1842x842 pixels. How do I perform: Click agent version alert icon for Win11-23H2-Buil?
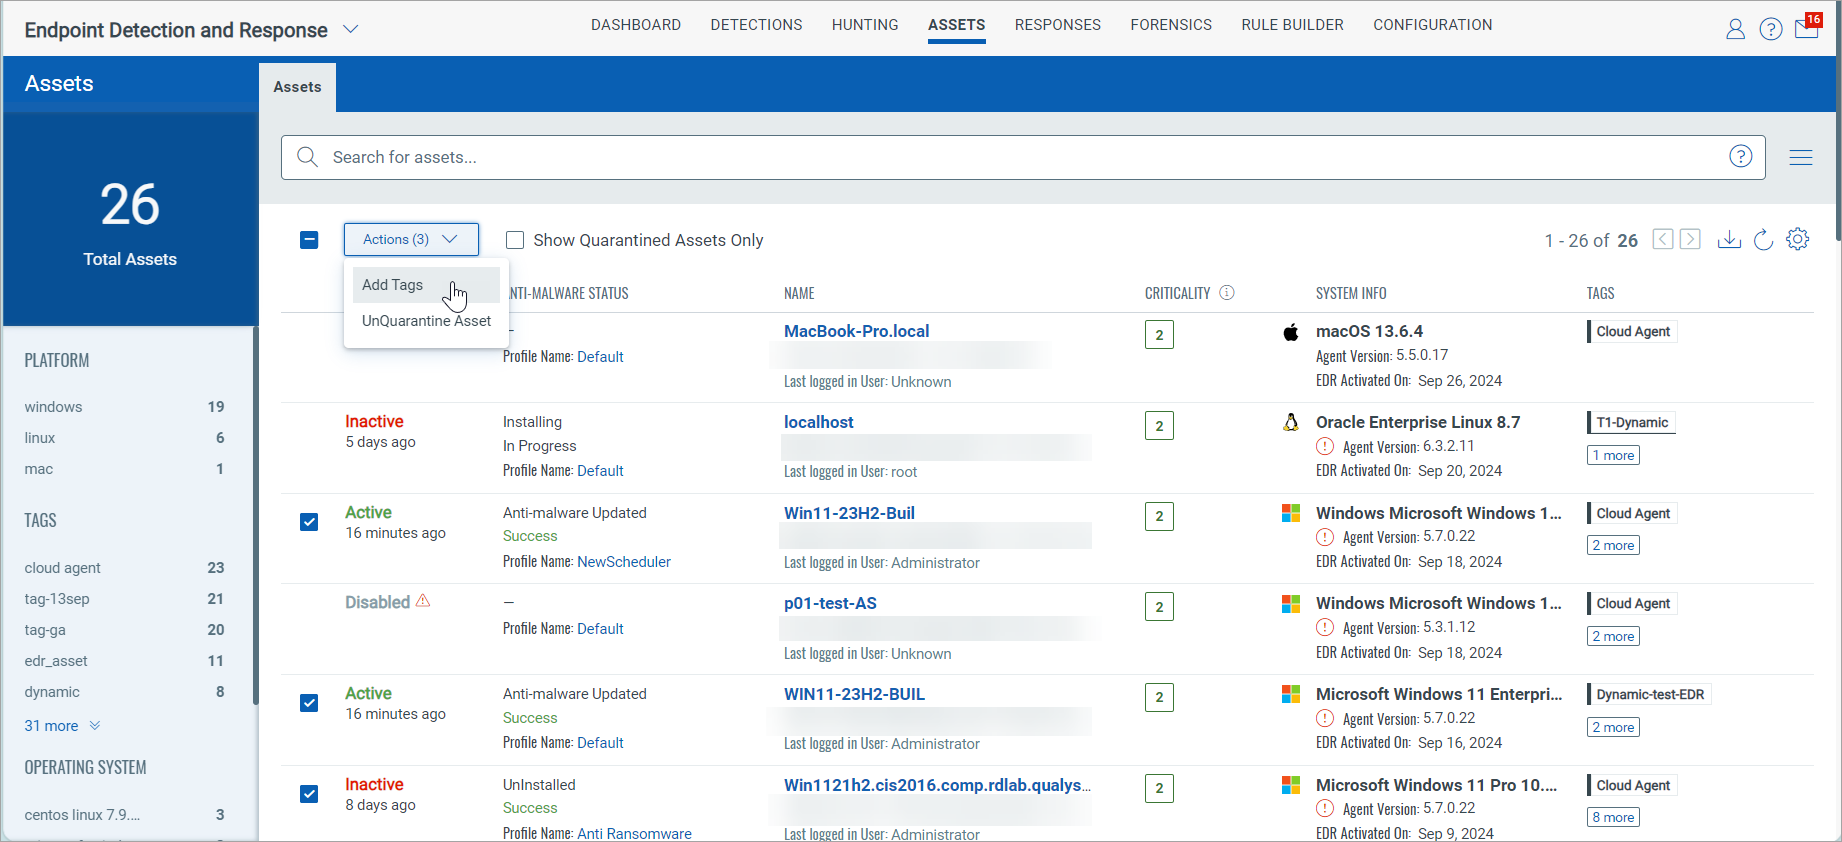1325,537
